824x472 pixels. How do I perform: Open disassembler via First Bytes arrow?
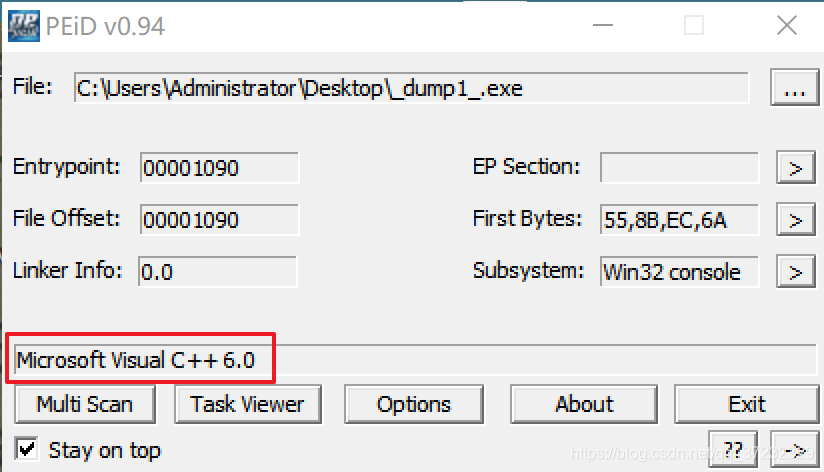[796, 220]
